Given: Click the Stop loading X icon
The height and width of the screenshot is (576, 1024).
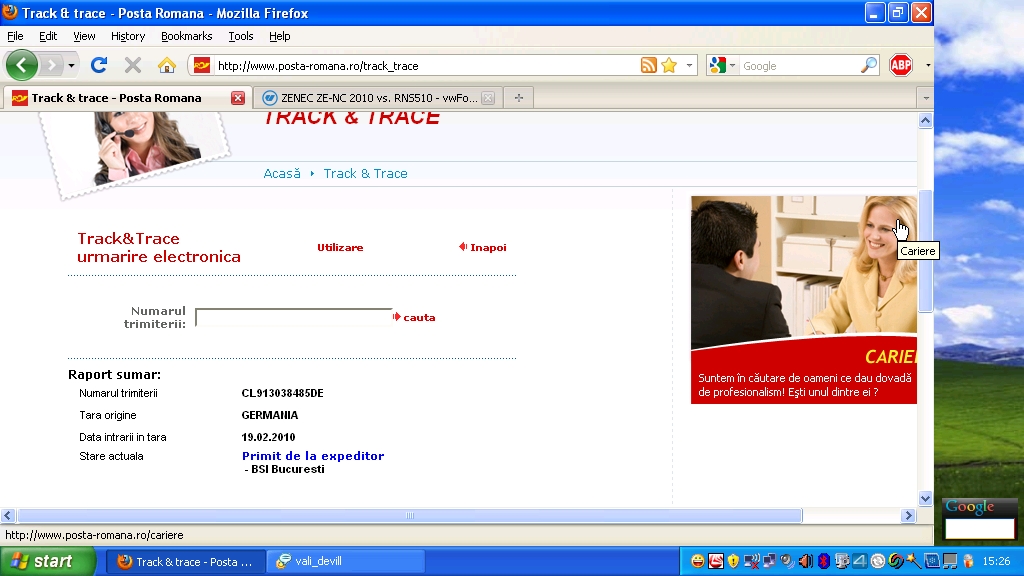Looking at the screenshot, I should pos(133,65).
